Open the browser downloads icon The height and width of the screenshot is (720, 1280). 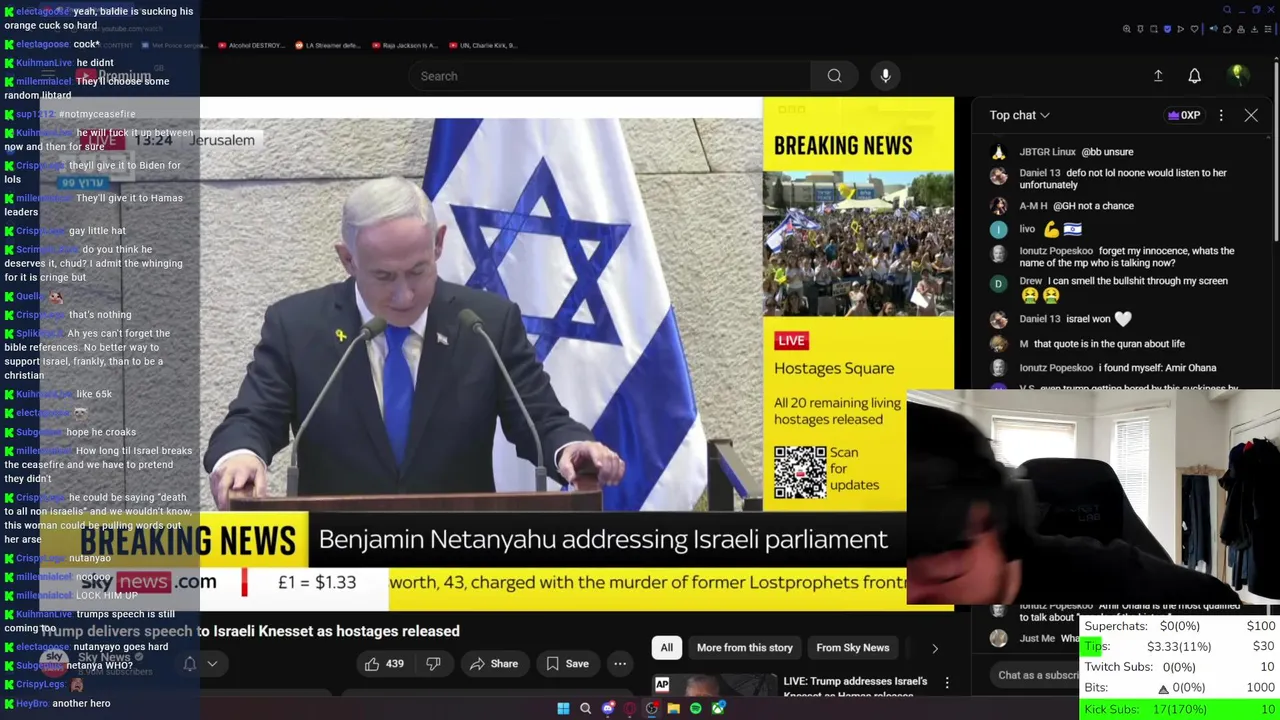coord(1254,29)
